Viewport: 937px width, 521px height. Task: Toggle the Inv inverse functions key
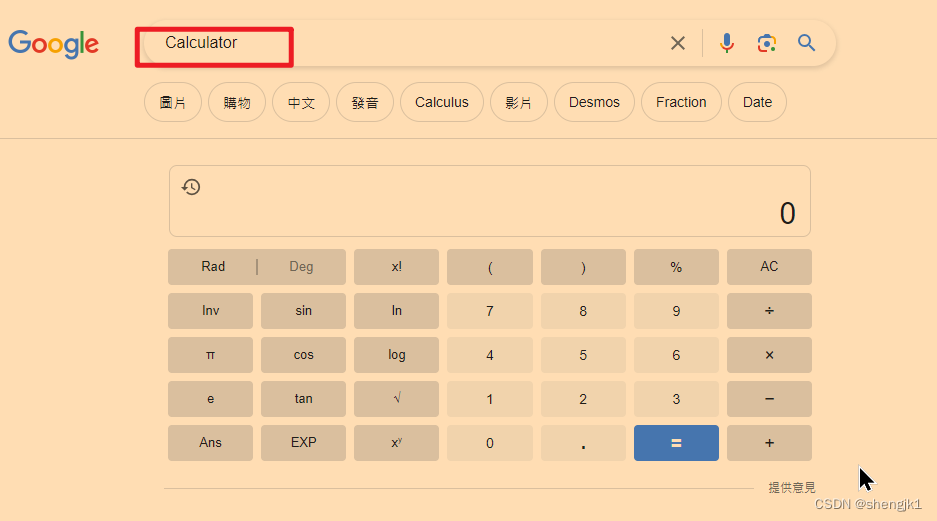210,311
